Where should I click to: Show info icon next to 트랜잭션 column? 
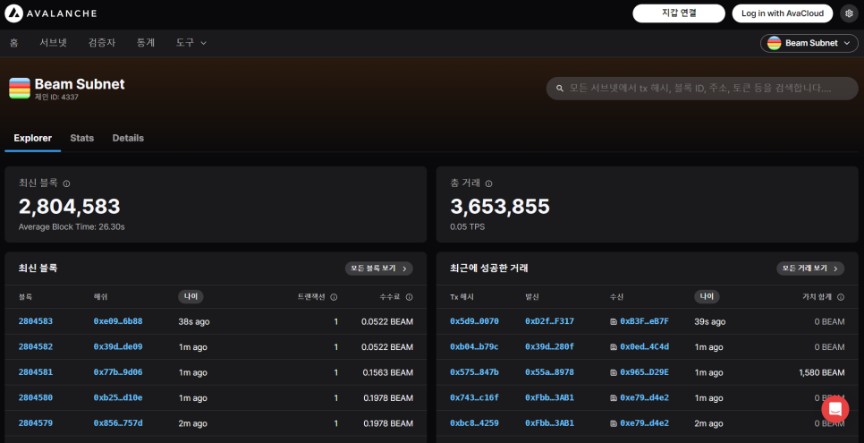pos(333,297)
